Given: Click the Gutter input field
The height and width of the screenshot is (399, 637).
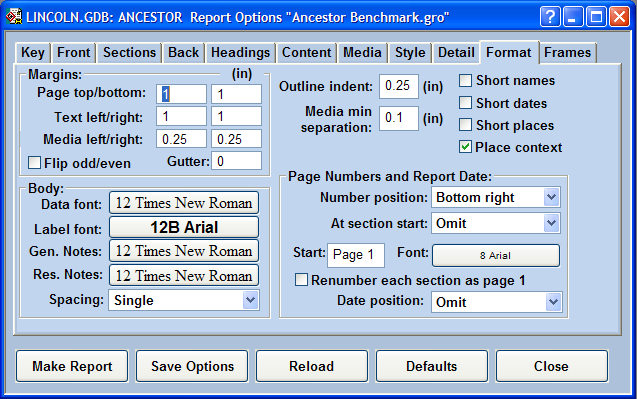Looking at the screenshot, I should click(236, 161).
